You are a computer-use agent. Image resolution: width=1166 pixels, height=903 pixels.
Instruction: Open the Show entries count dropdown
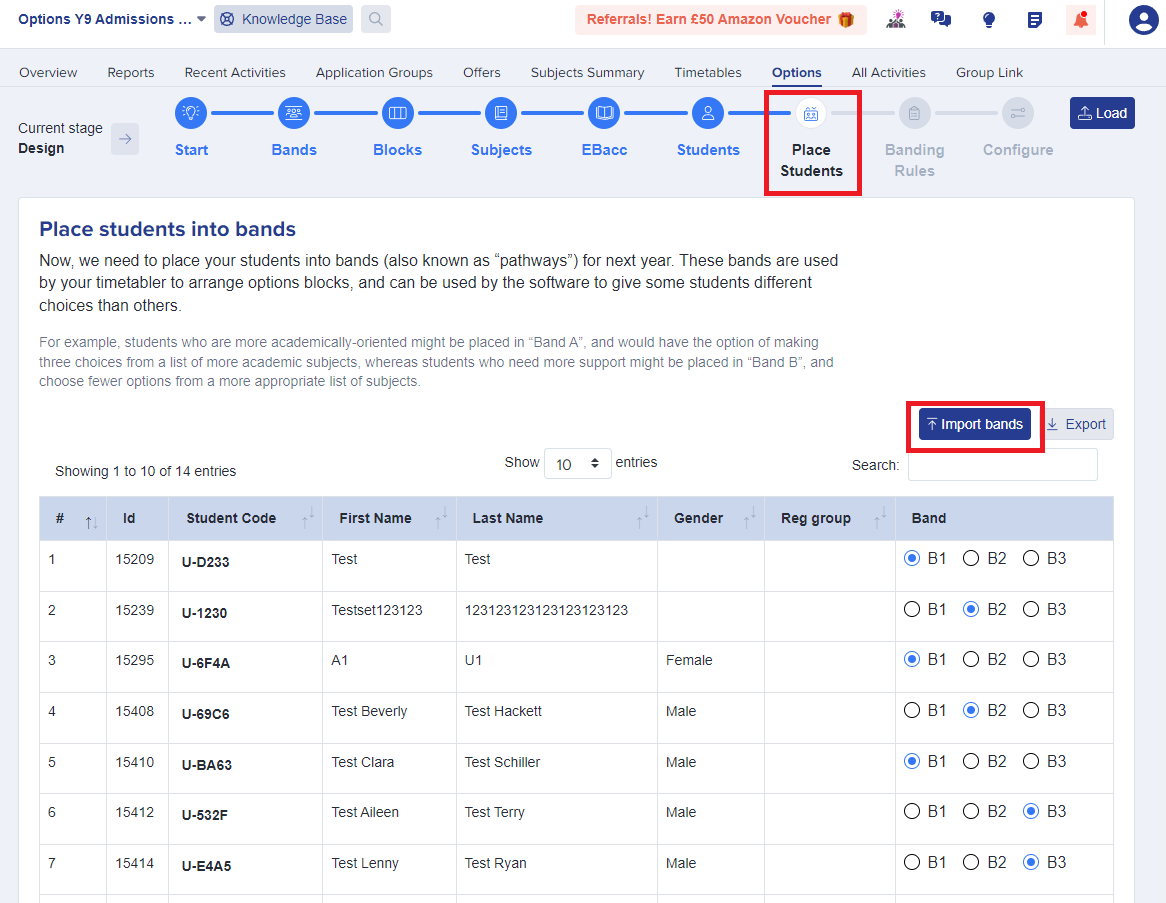[577, 464]
